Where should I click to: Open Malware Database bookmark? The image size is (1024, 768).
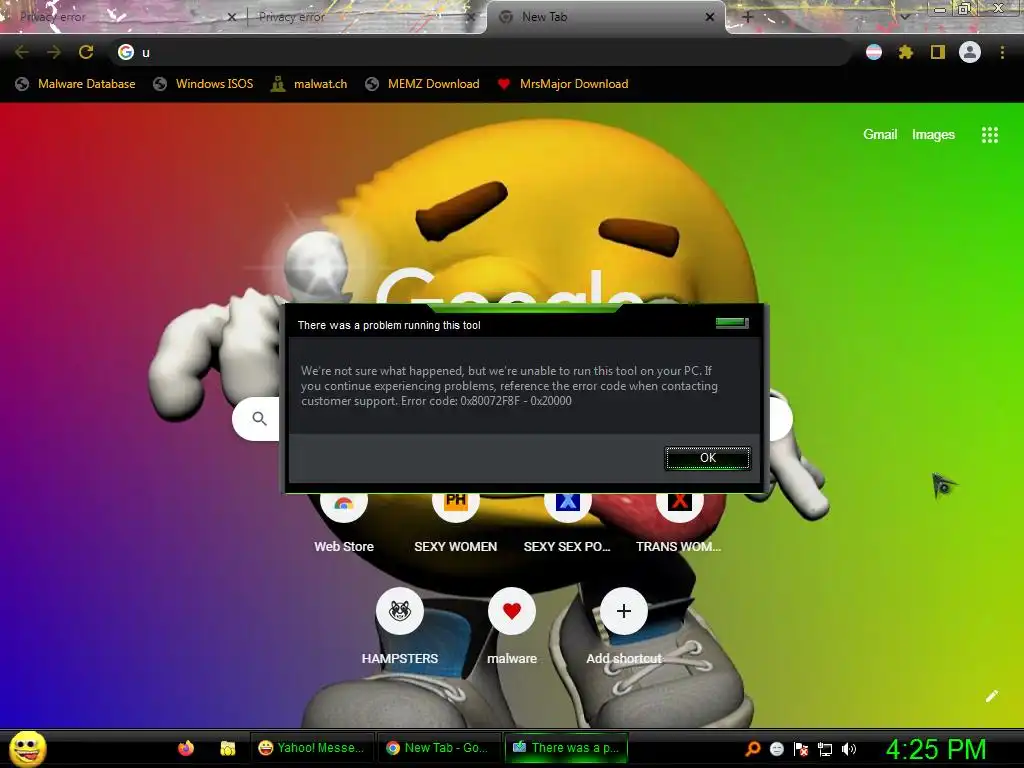tap(76, 84)
